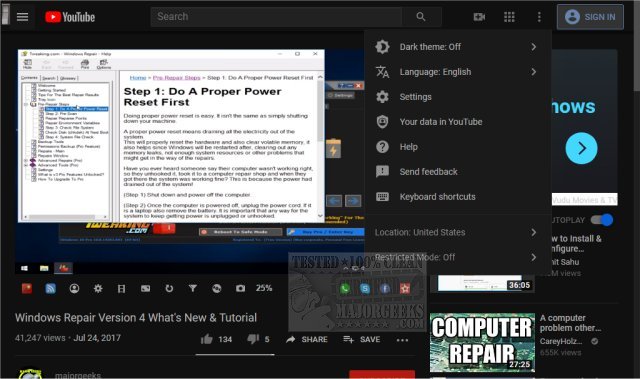
Task: Expand the Dark theme: Off submenu
Action: 456,47
